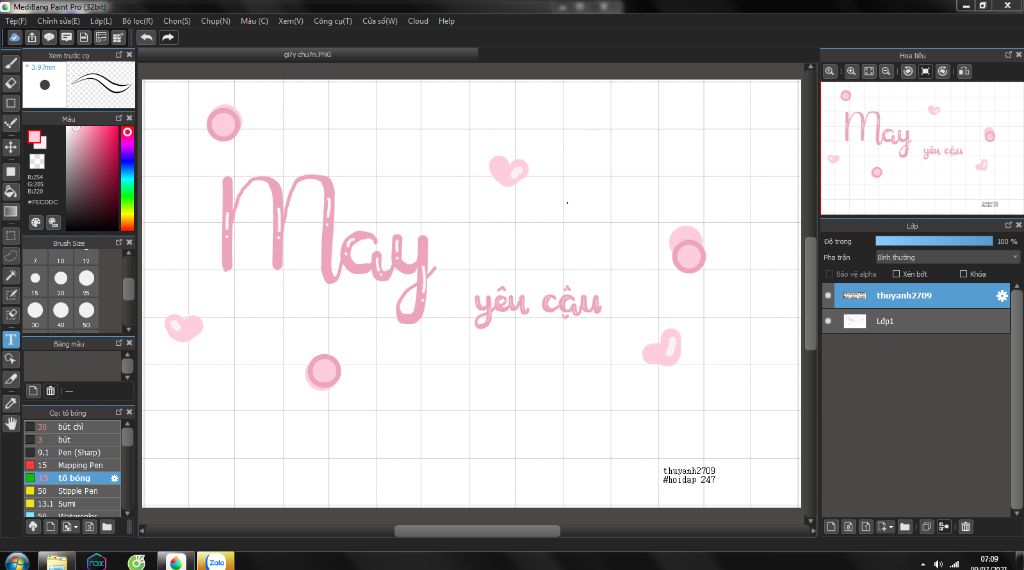
Task: Select the Brush tool
Action: tap(10, 63)
